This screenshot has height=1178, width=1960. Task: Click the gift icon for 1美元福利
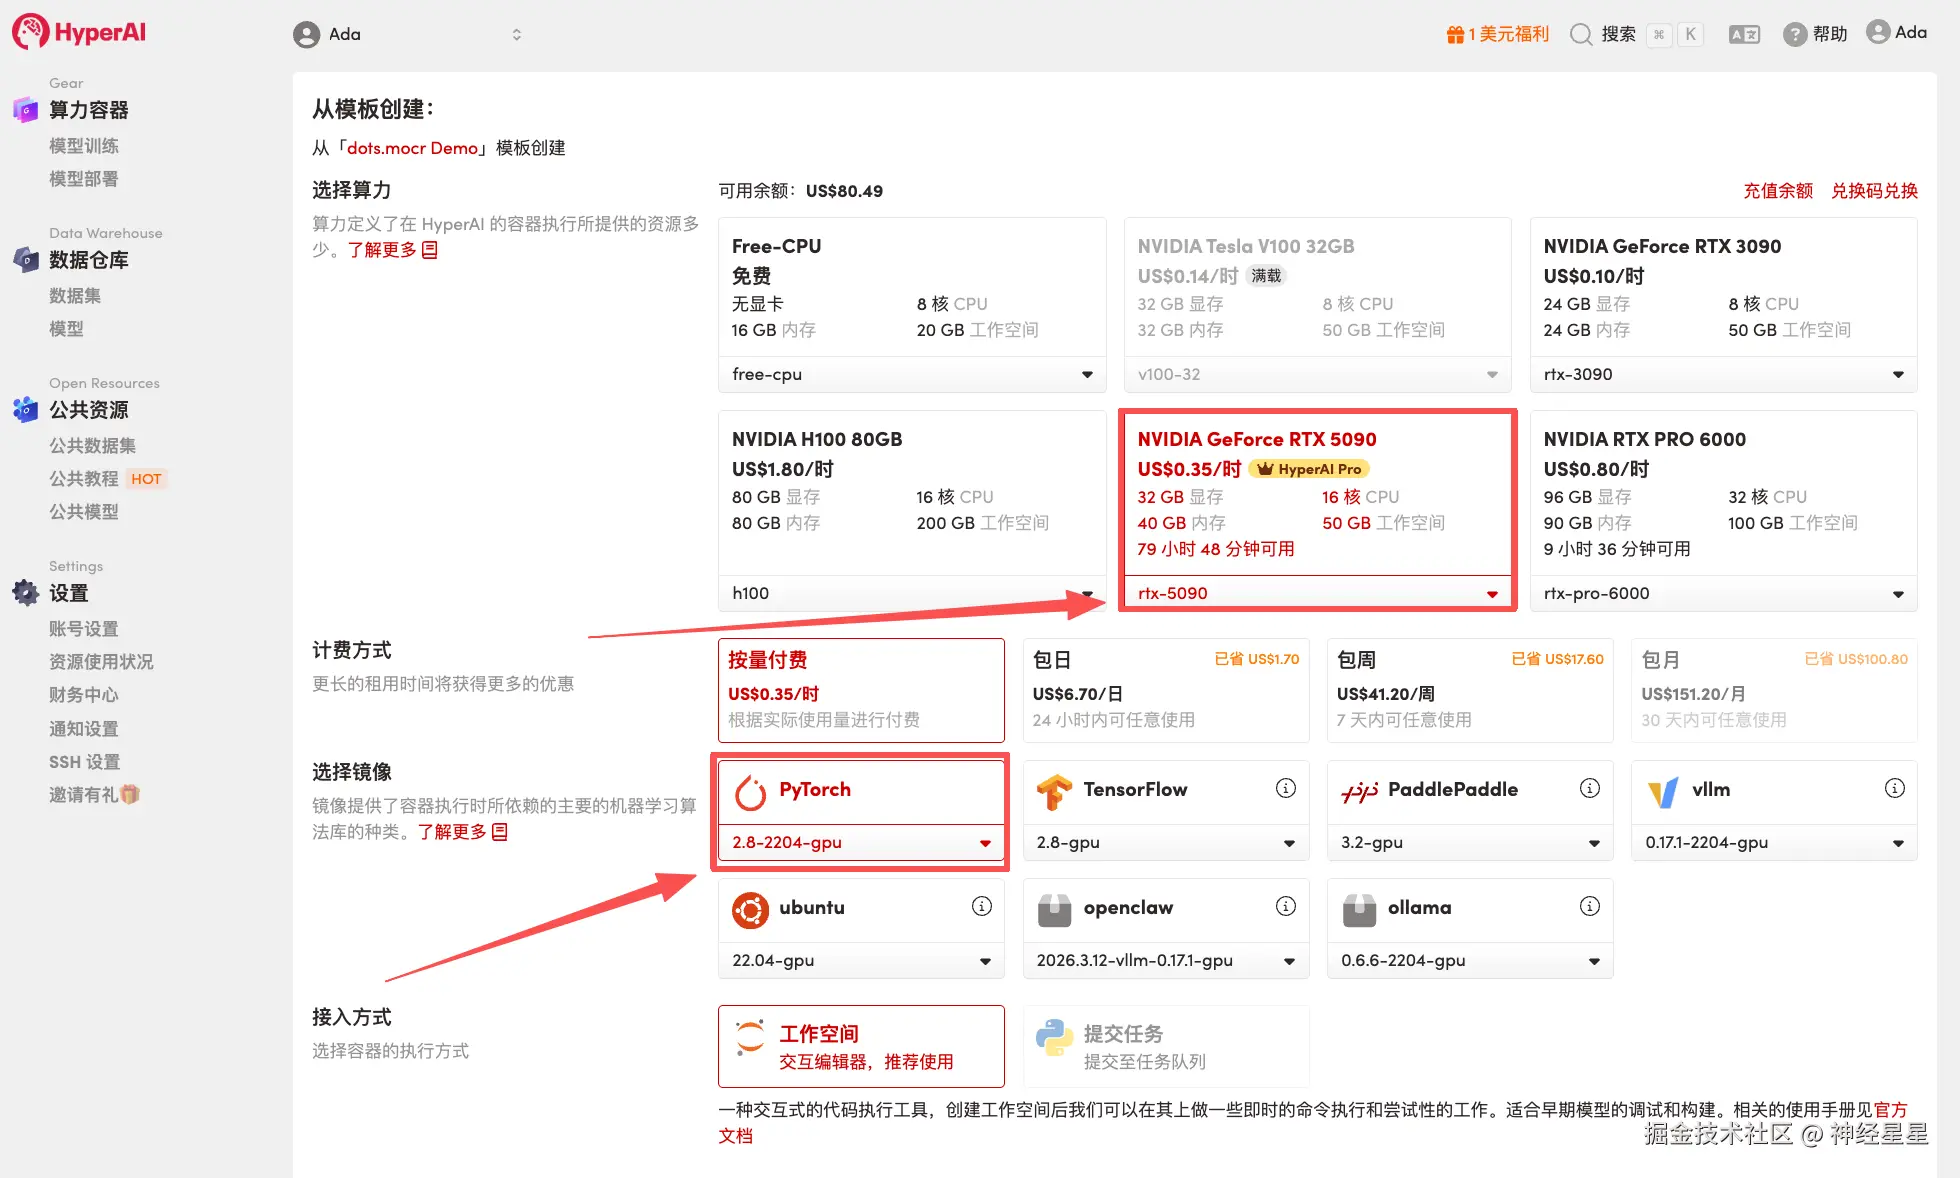tap(1455, 34)
